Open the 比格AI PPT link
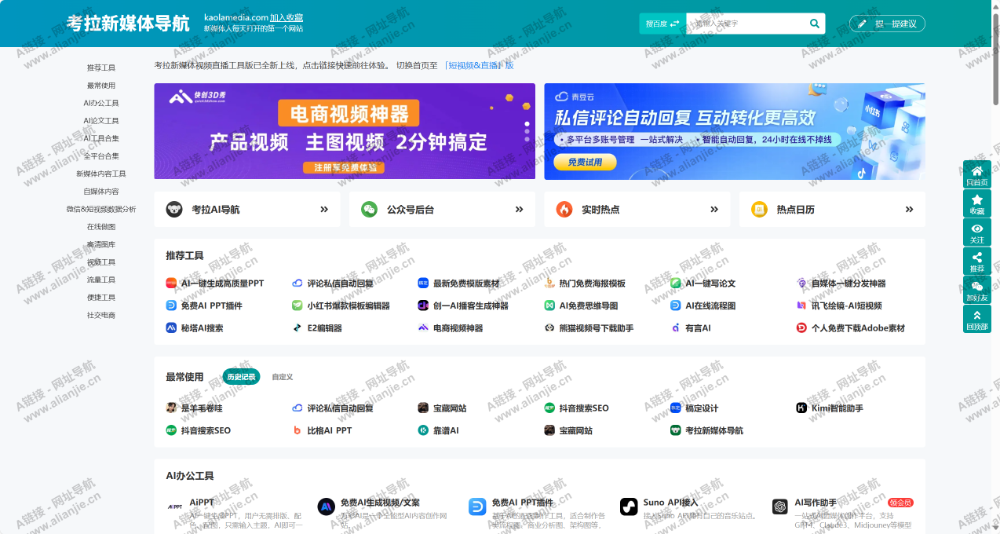The width and height of the screenshot is (1000, 534). click(330, 431)
